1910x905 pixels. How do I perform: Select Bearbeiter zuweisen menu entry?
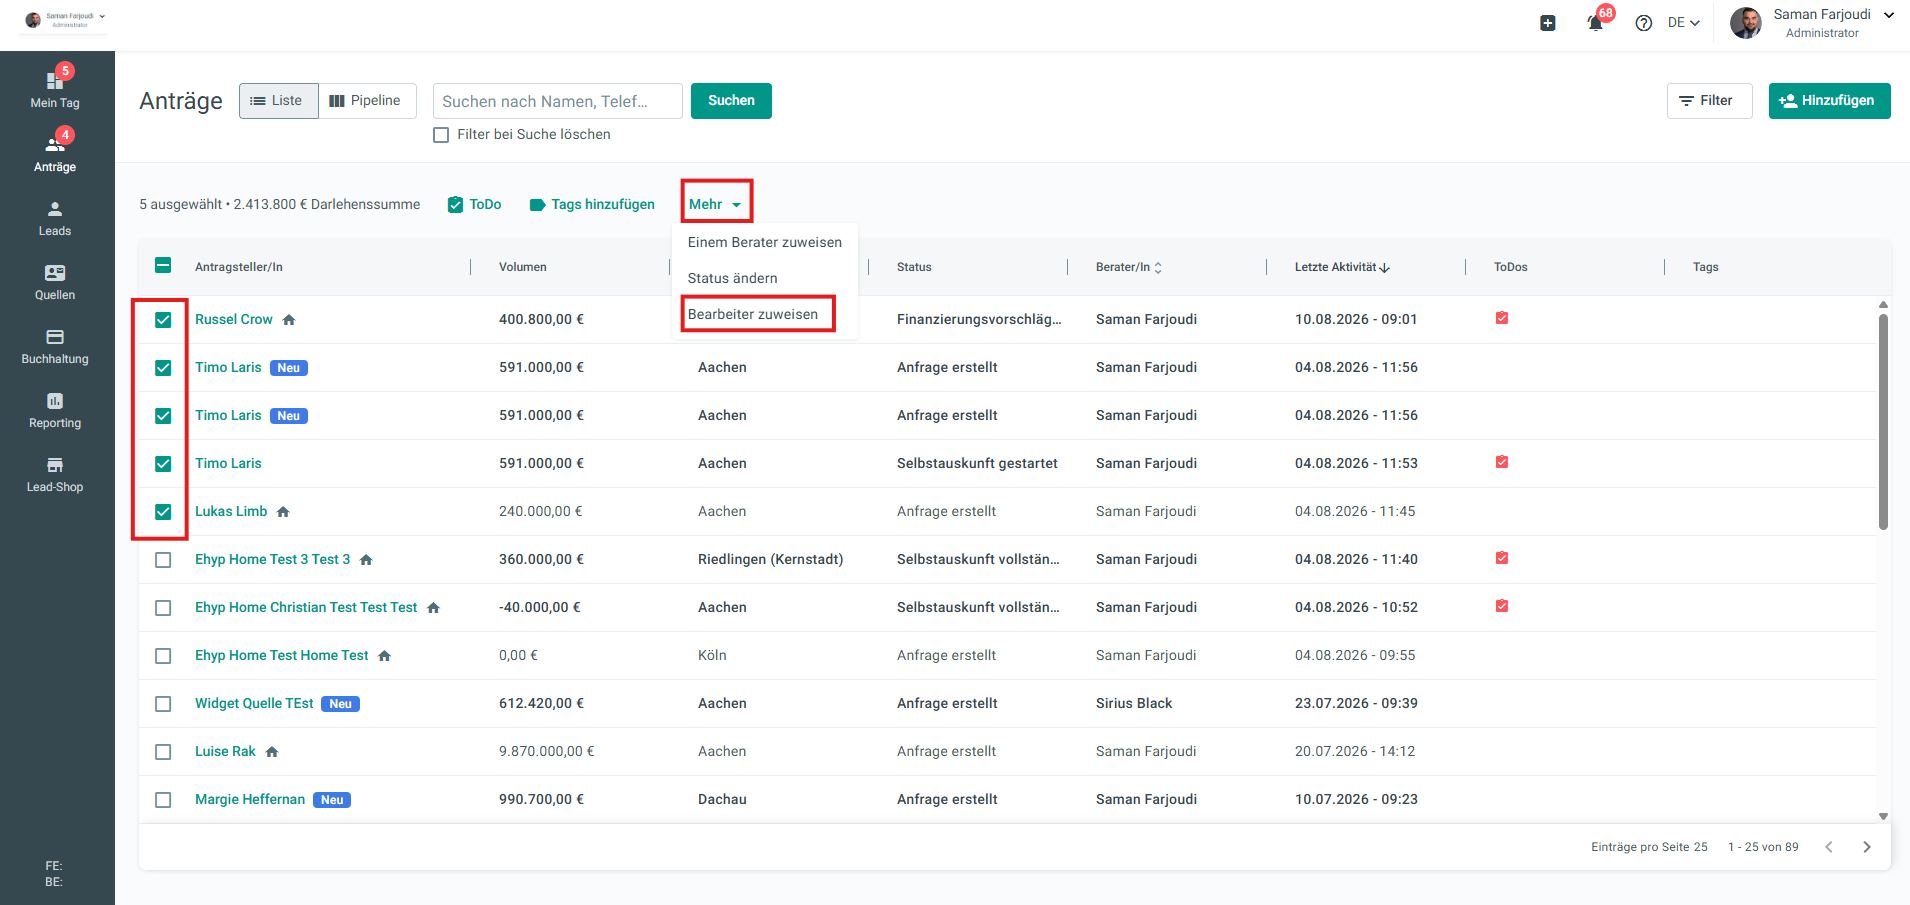coord(753,314)
